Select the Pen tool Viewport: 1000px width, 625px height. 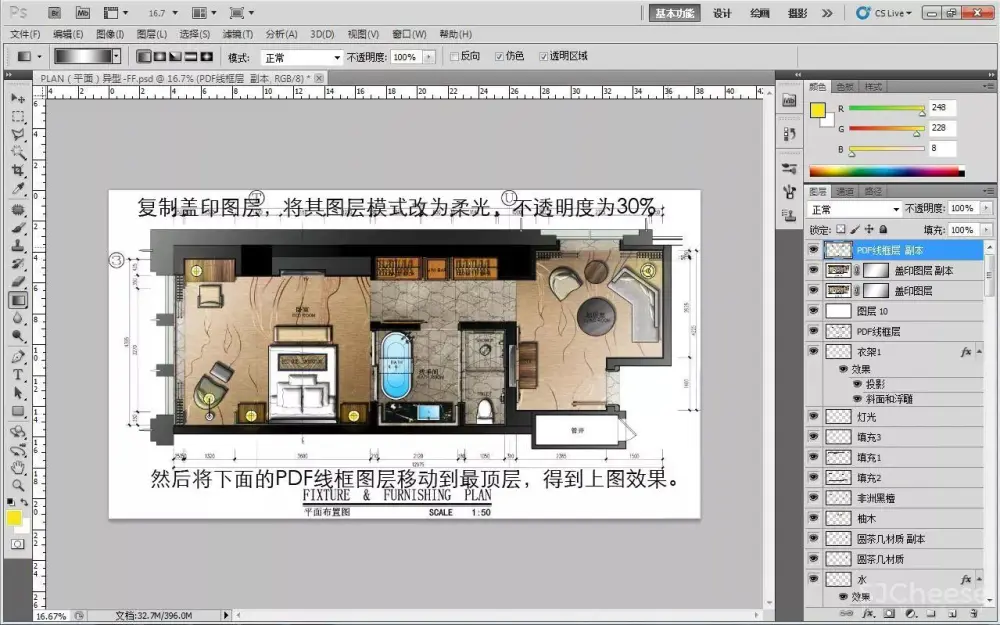(18, 357)
